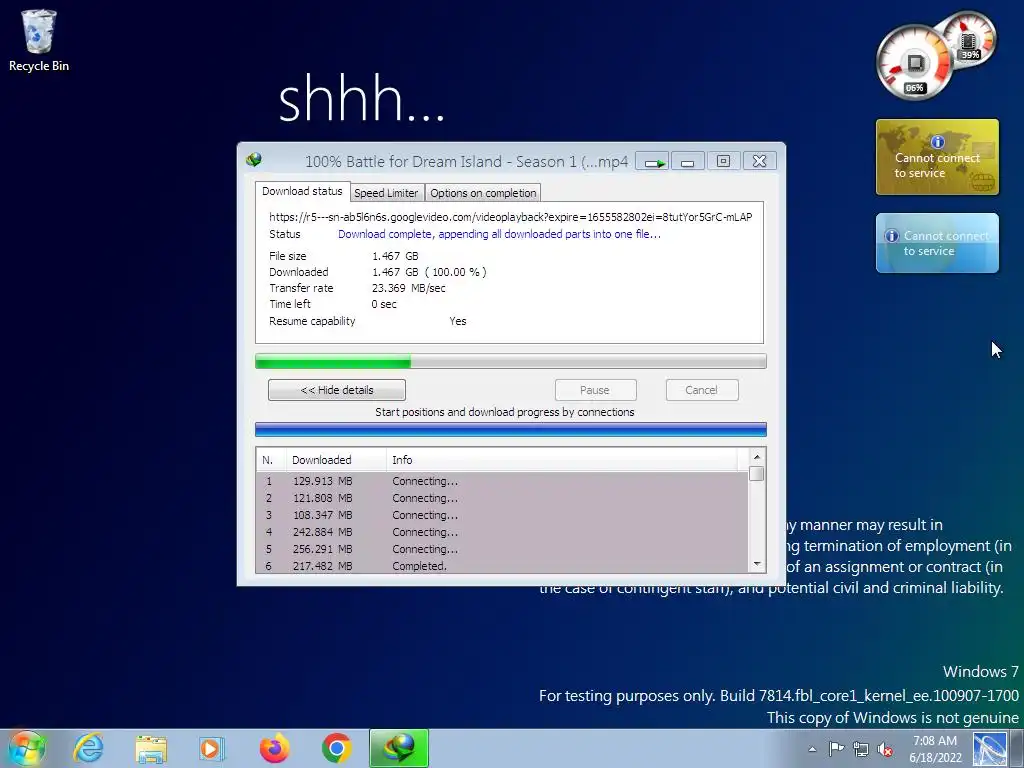Click the taskbar clock showing 7:08 AM
Image resolution: width=1024 pixels, height=768 pixels.
click(935, 749)
